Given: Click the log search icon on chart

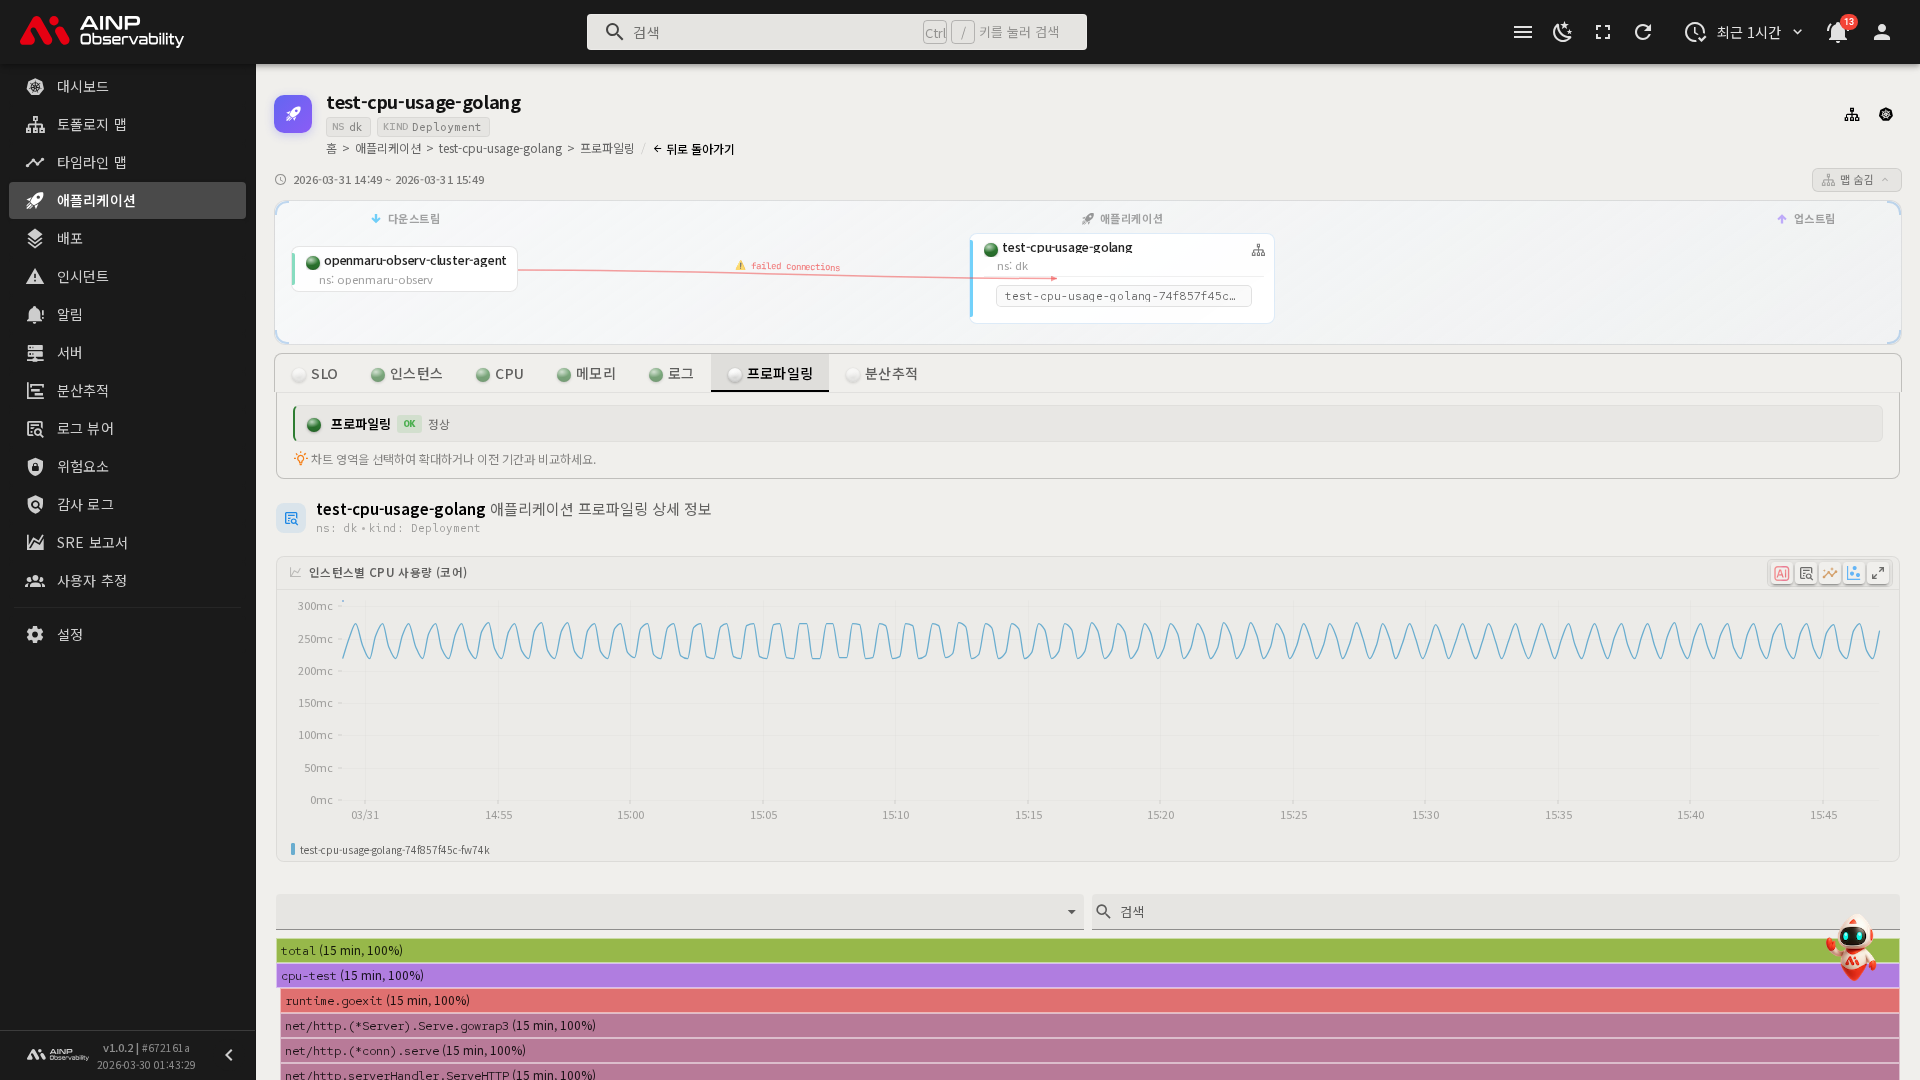Looking at the screenshot, I should pos(1805,573).
